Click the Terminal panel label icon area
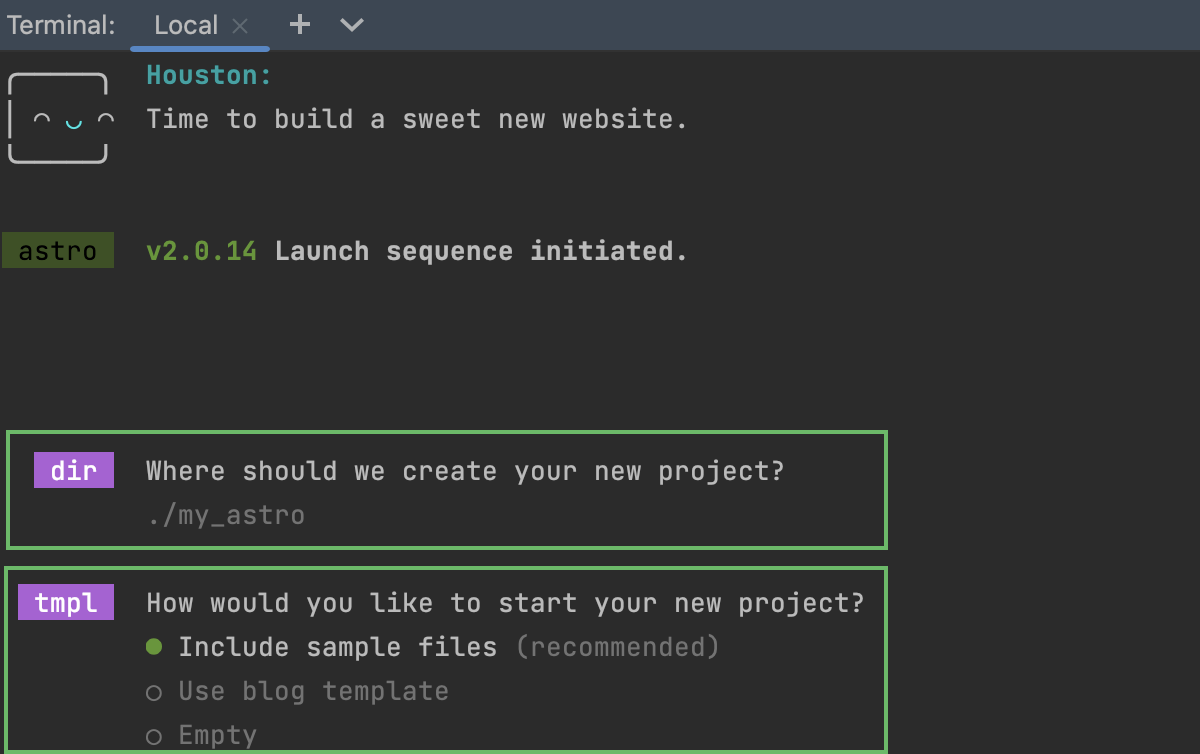This screenshot has width=1200, height=754. coord(61,24)
